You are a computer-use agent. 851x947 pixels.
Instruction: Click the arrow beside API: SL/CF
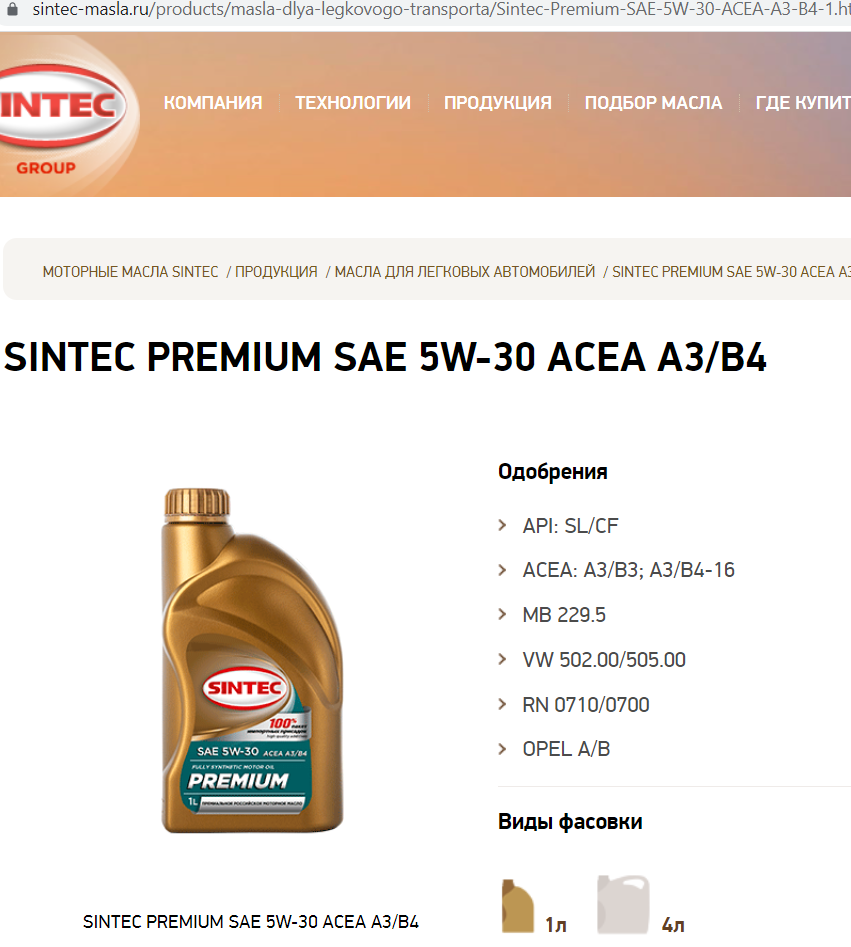[502, 525]
